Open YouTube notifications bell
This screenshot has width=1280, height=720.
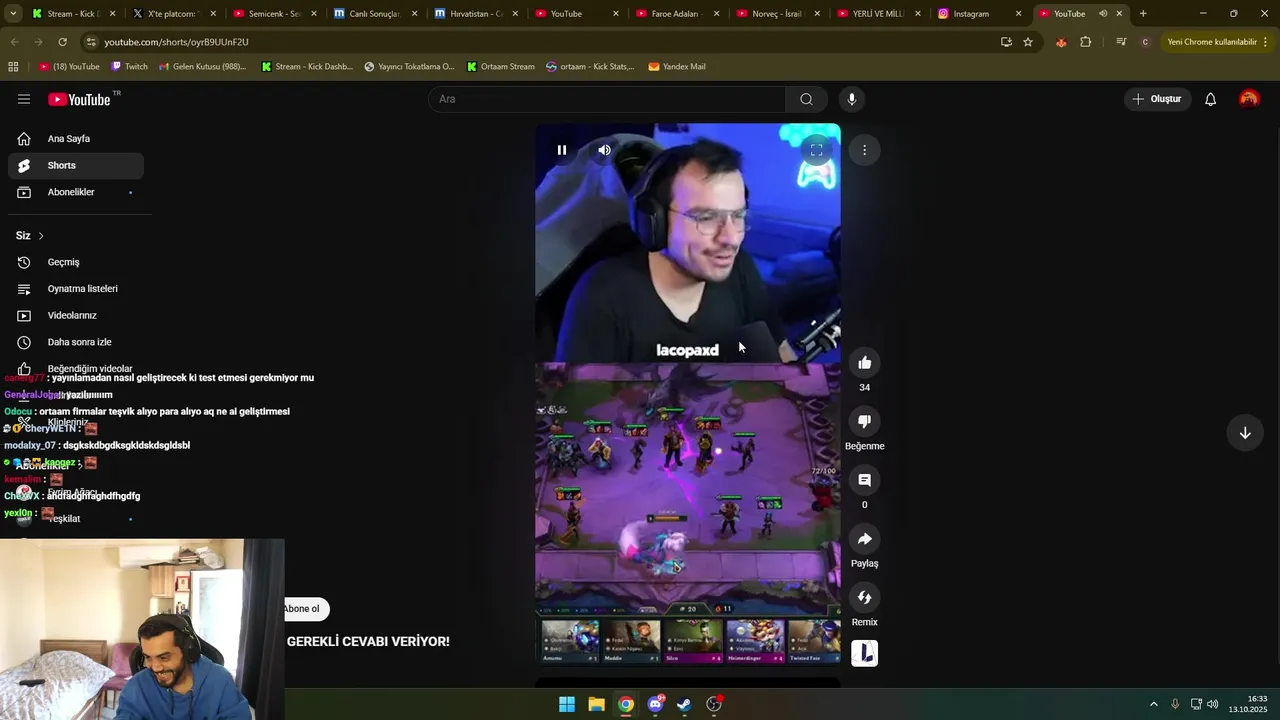[1210, 99]
